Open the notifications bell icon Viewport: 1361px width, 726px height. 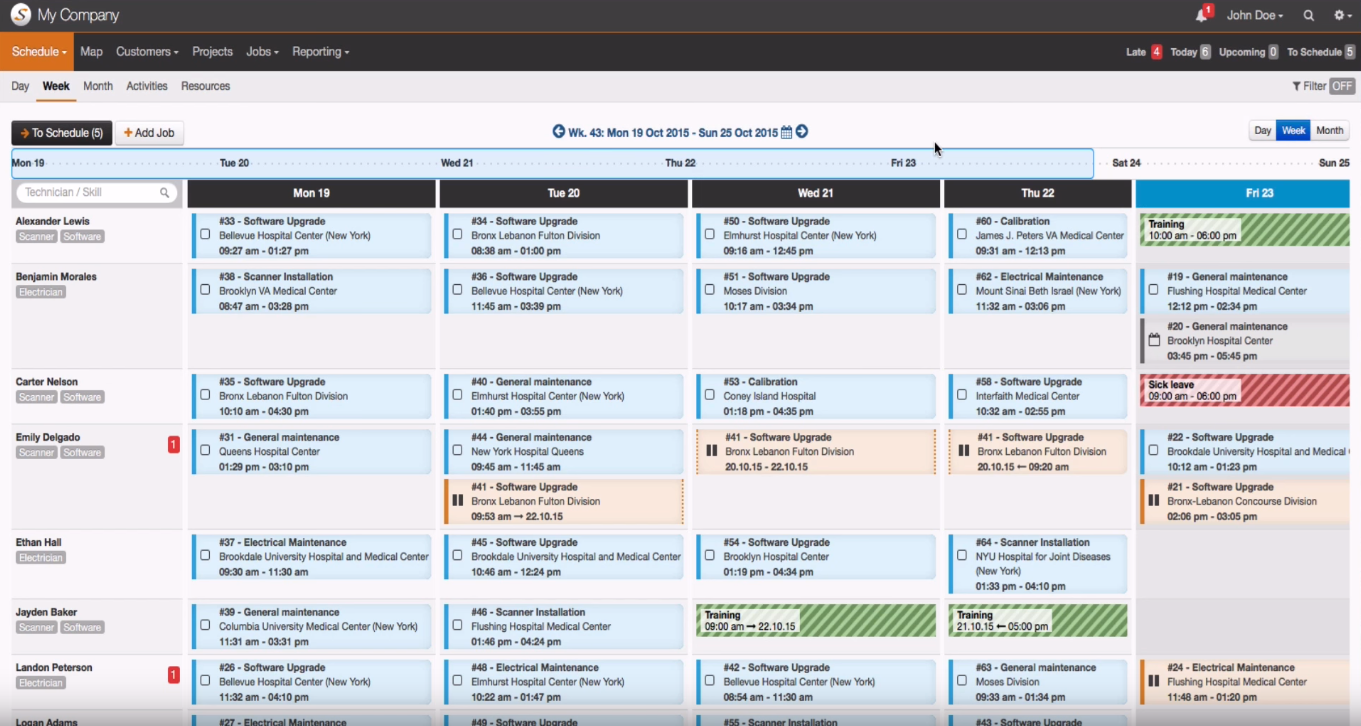coord(1198,15)
